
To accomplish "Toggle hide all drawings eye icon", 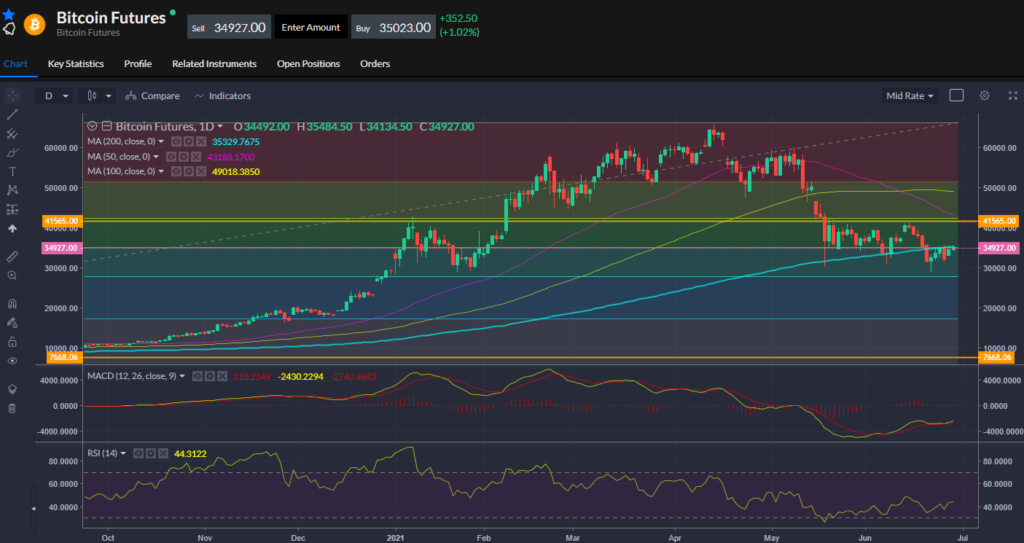I will (x=12, y=361).
